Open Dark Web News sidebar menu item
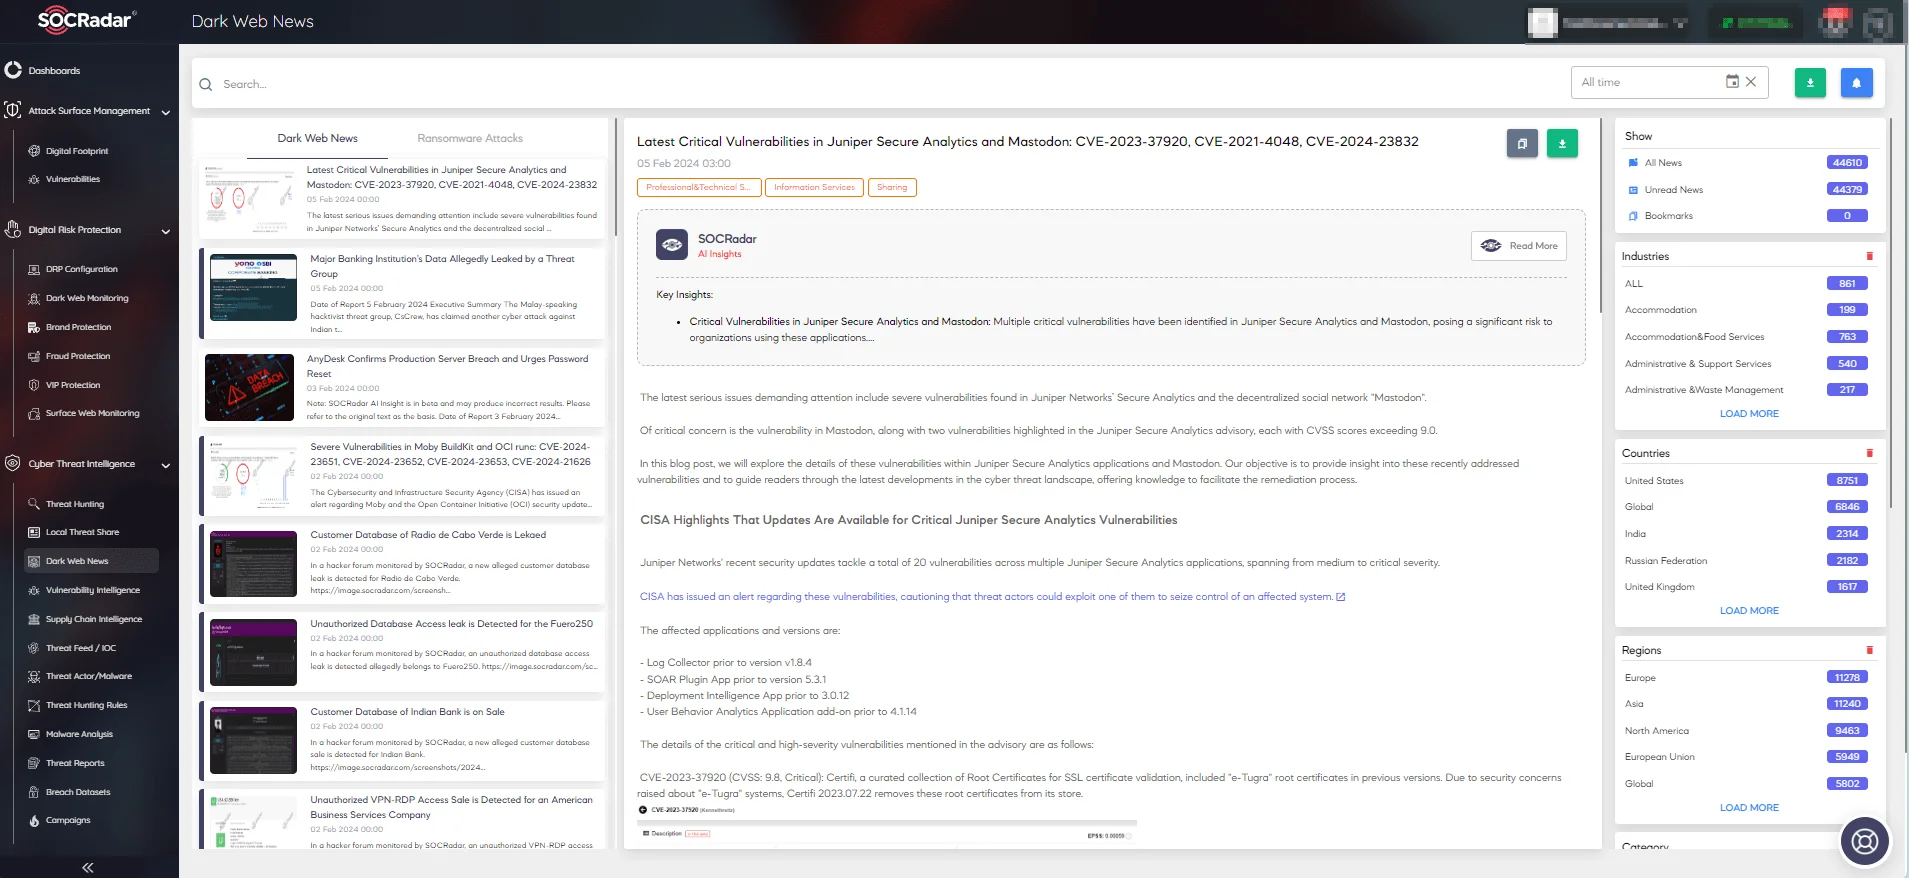 click(90, 561)
